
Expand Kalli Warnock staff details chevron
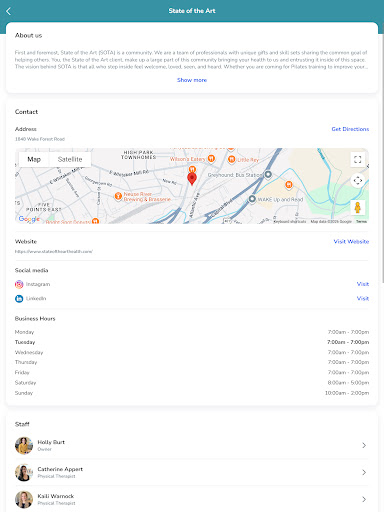(x=364, y=499)
